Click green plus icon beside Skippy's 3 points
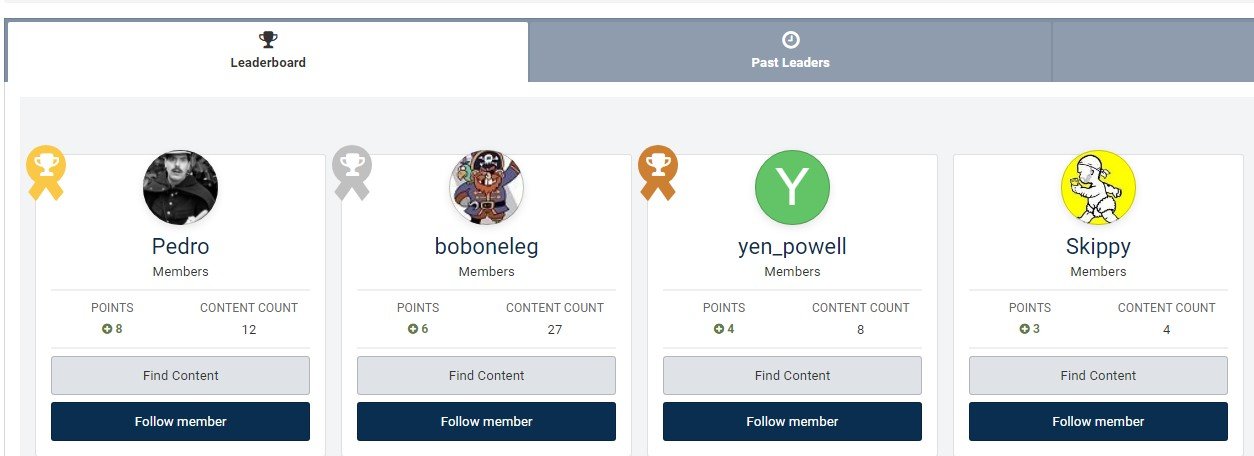 pos(1024,329)
